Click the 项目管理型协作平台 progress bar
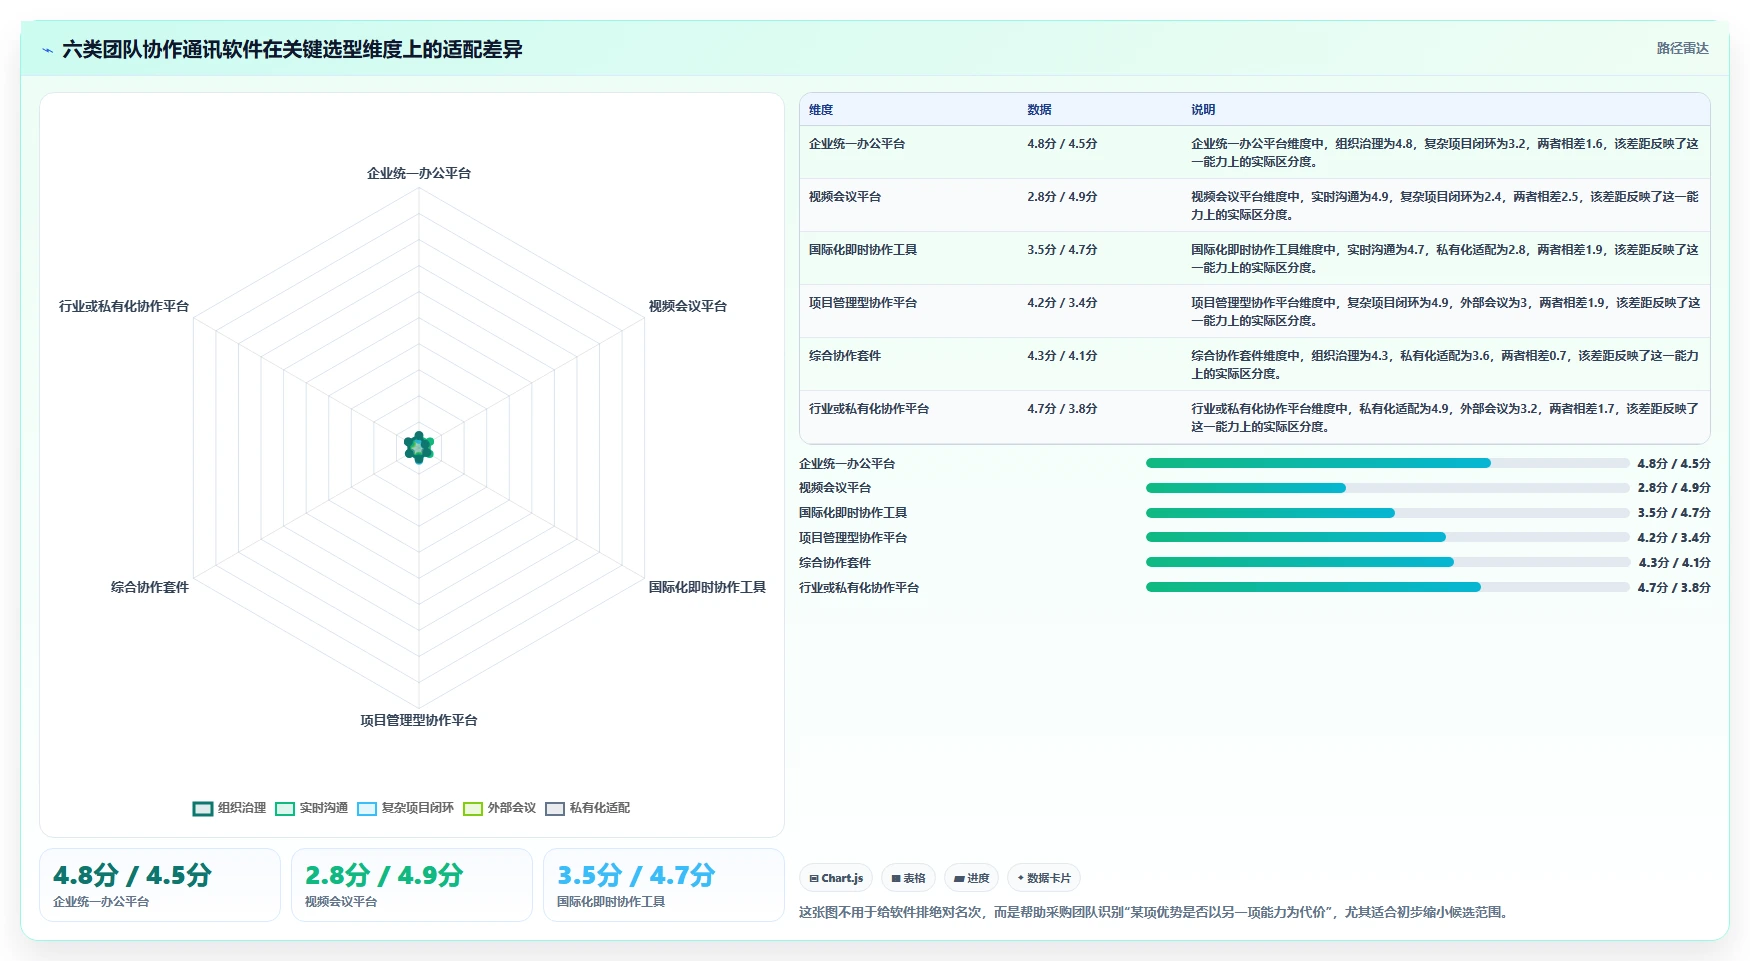This screenshot has width=1750, height=961. tap(1387, 537)
